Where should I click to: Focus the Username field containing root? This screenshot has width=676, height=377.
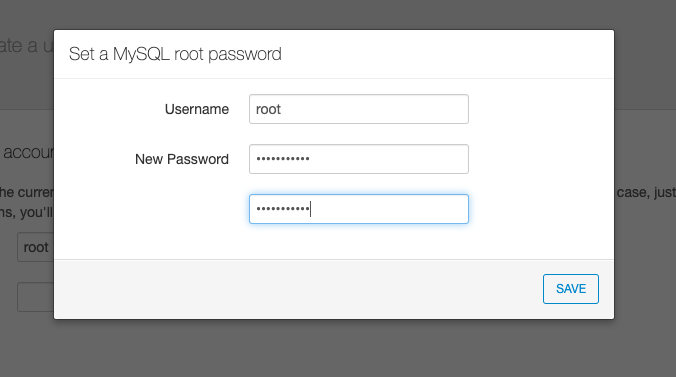click(359, 109)
